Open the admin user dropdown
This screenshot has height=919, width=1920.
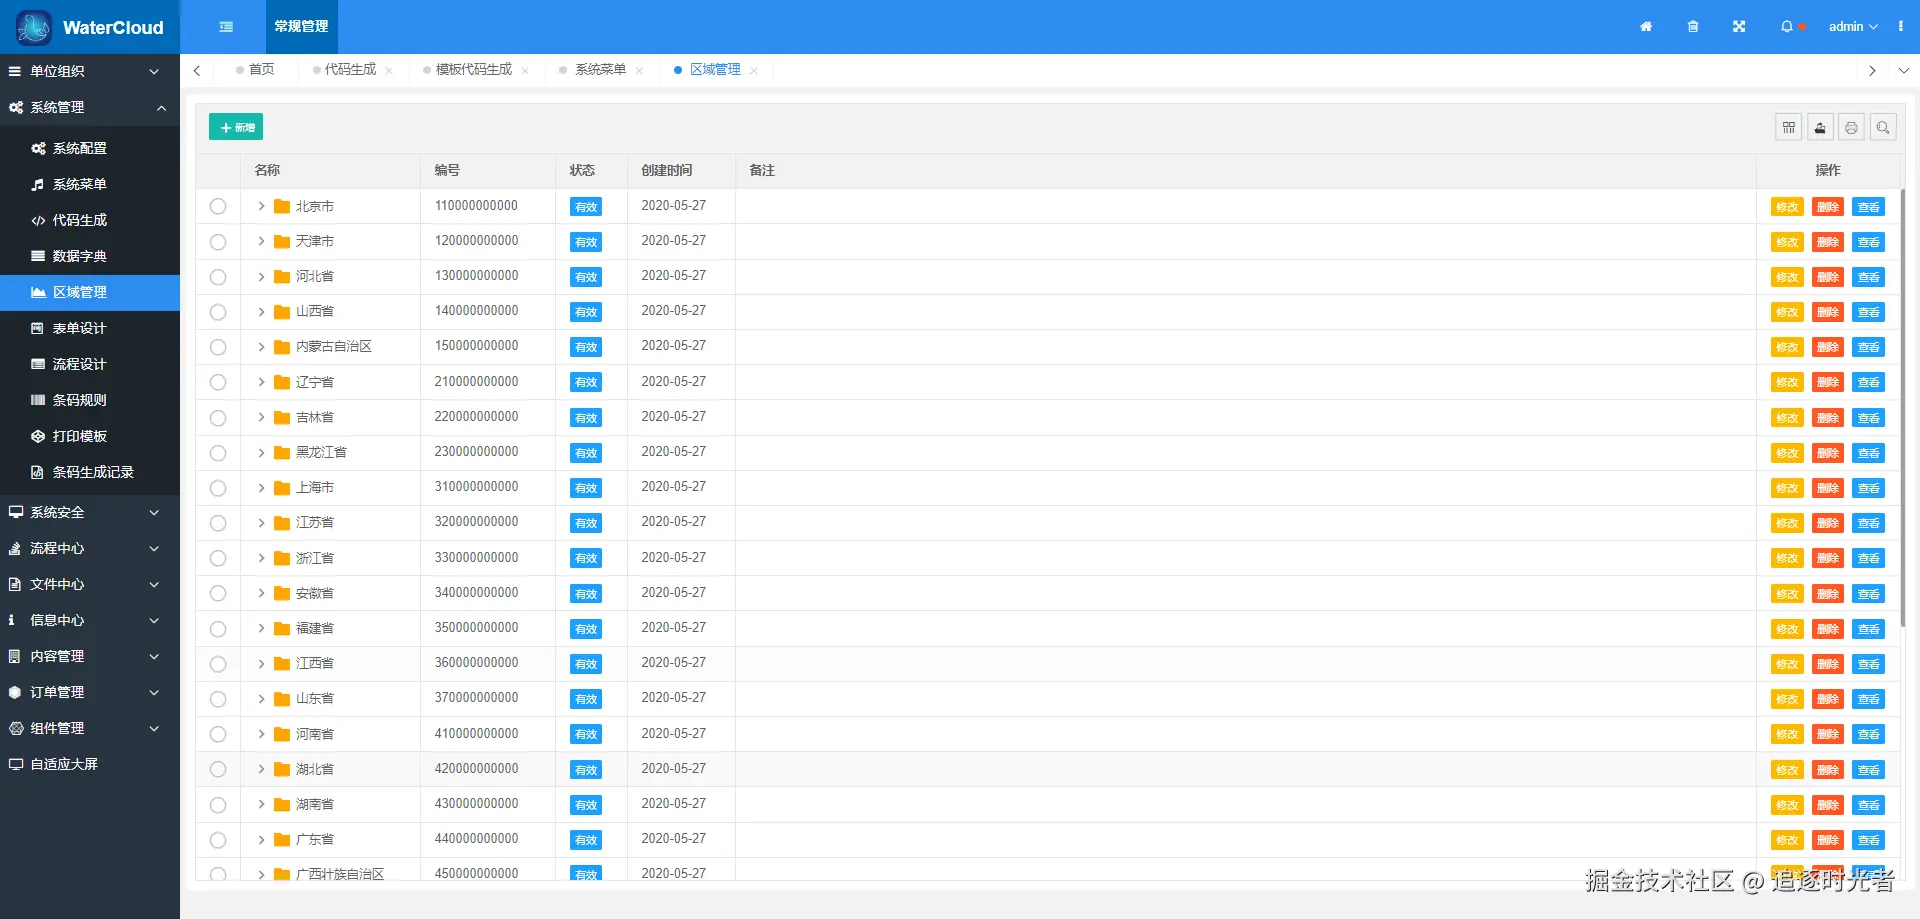pos(1853,27)
